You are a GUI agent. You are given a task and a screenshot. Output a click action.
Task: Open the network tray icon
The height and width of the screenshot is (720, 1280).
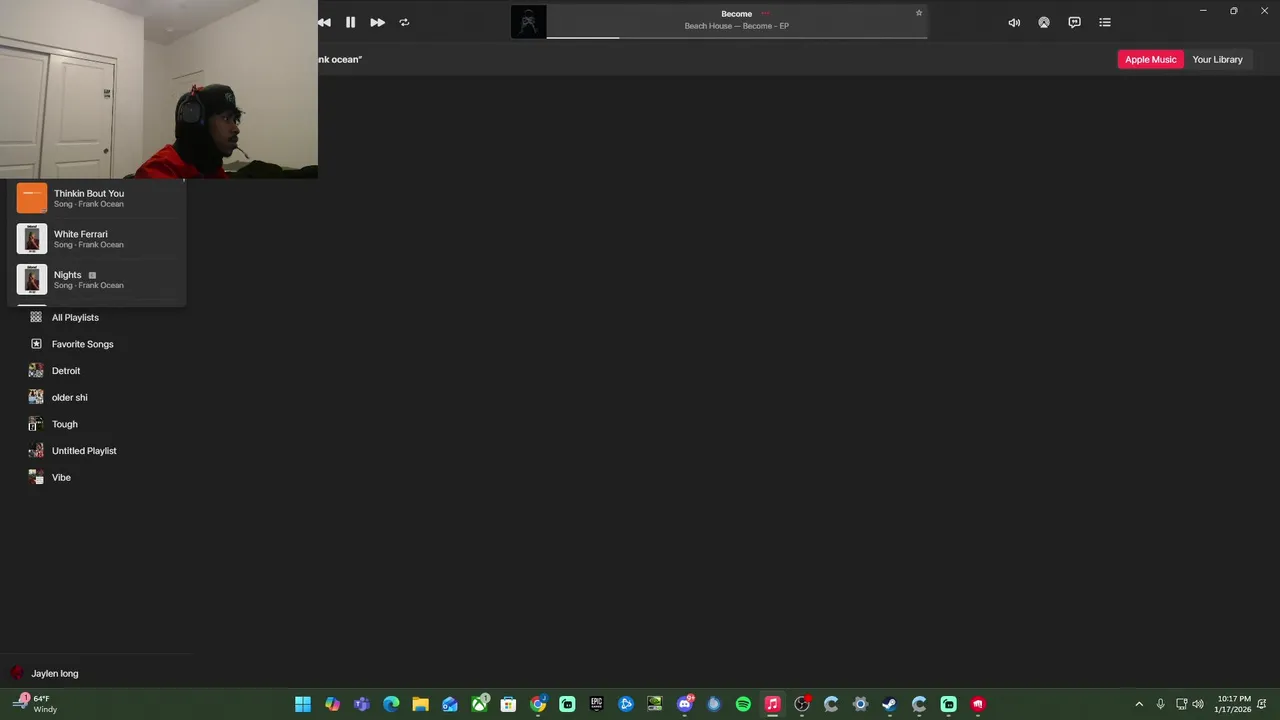(1181, 704)
